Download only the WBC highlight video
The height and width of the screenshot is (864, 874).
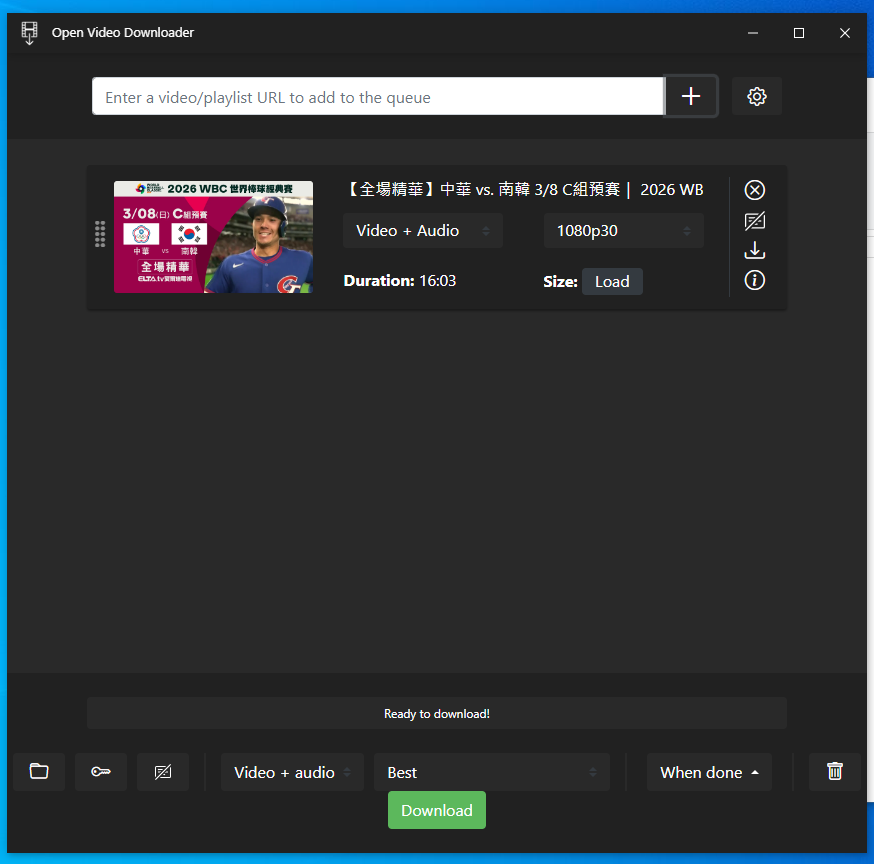754,250
